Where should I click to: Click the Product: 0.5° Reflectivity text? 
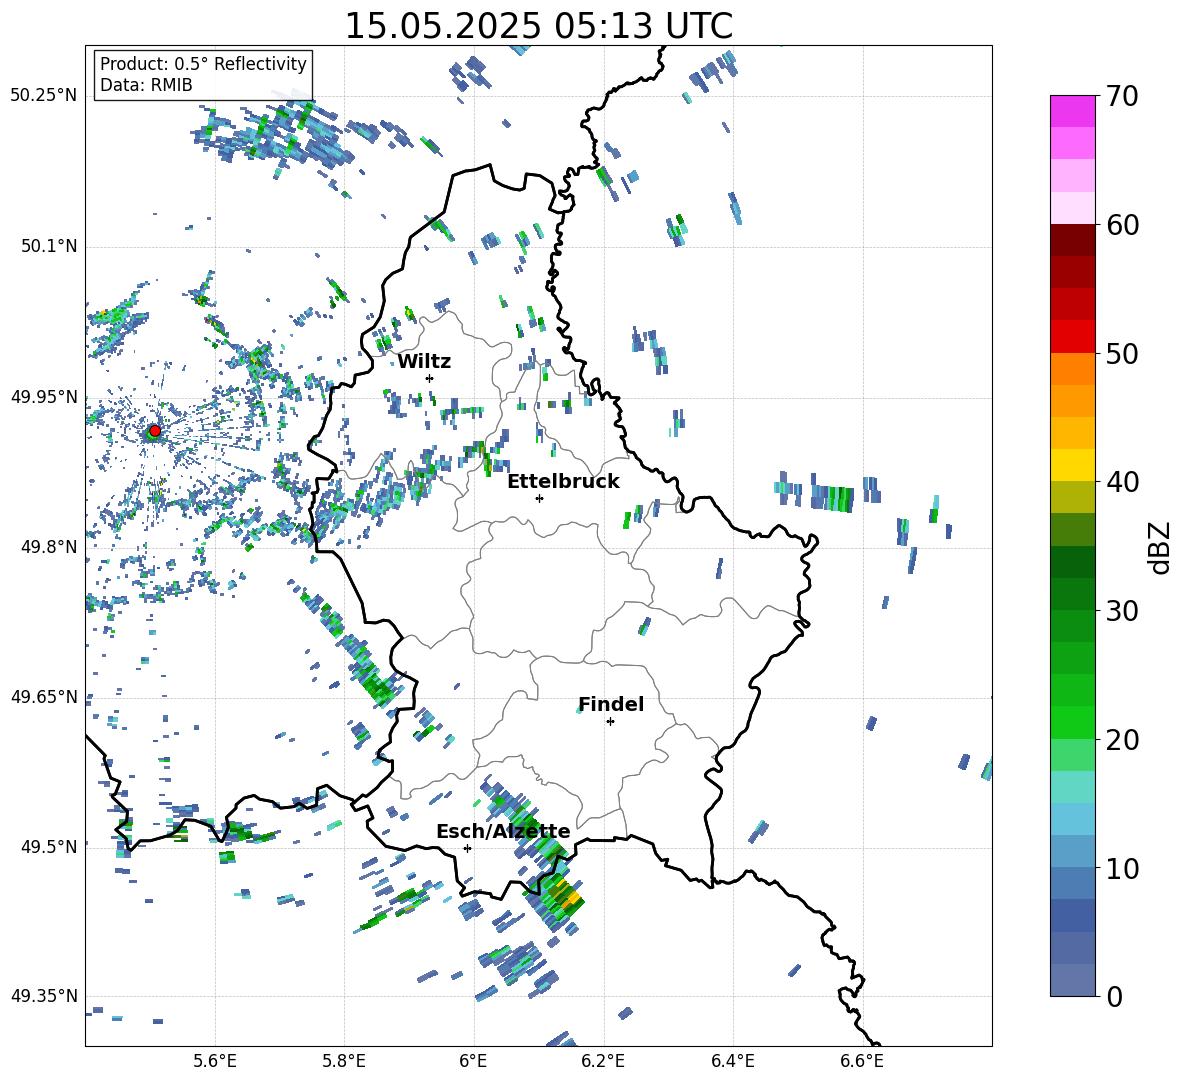[x=203, y=64]
